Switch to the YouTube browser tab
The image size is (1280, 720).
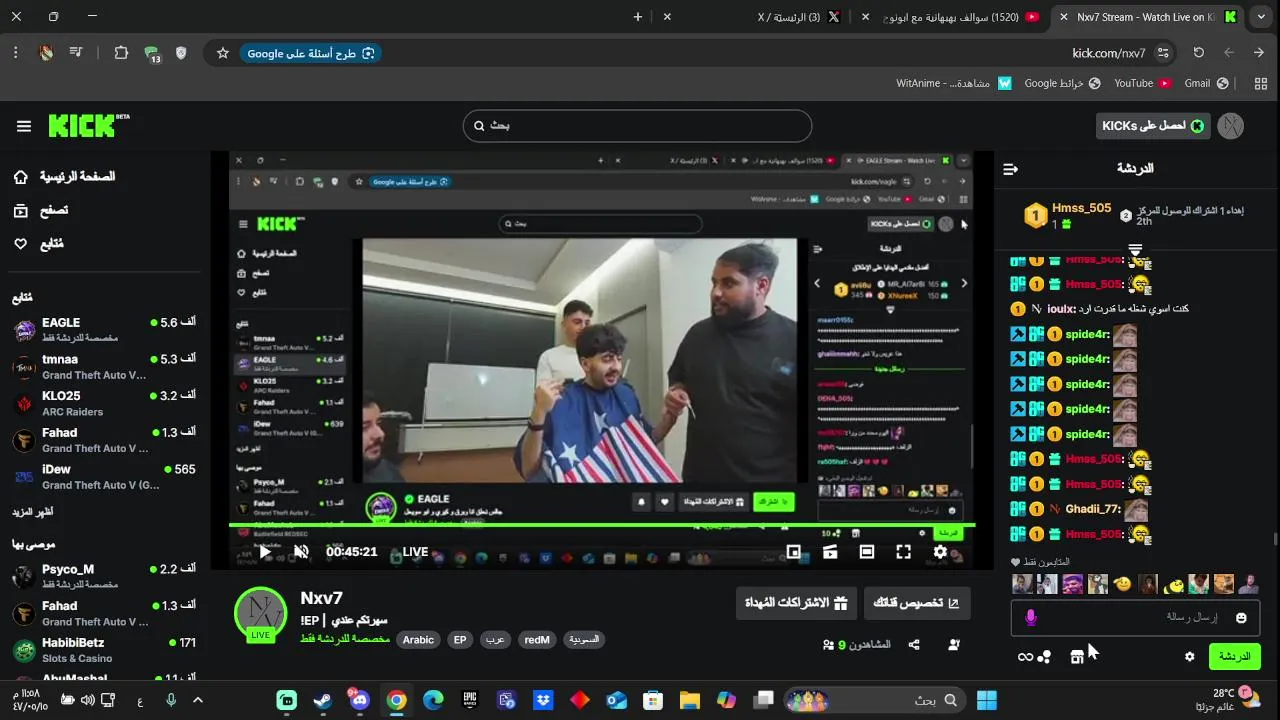point(950,17)
